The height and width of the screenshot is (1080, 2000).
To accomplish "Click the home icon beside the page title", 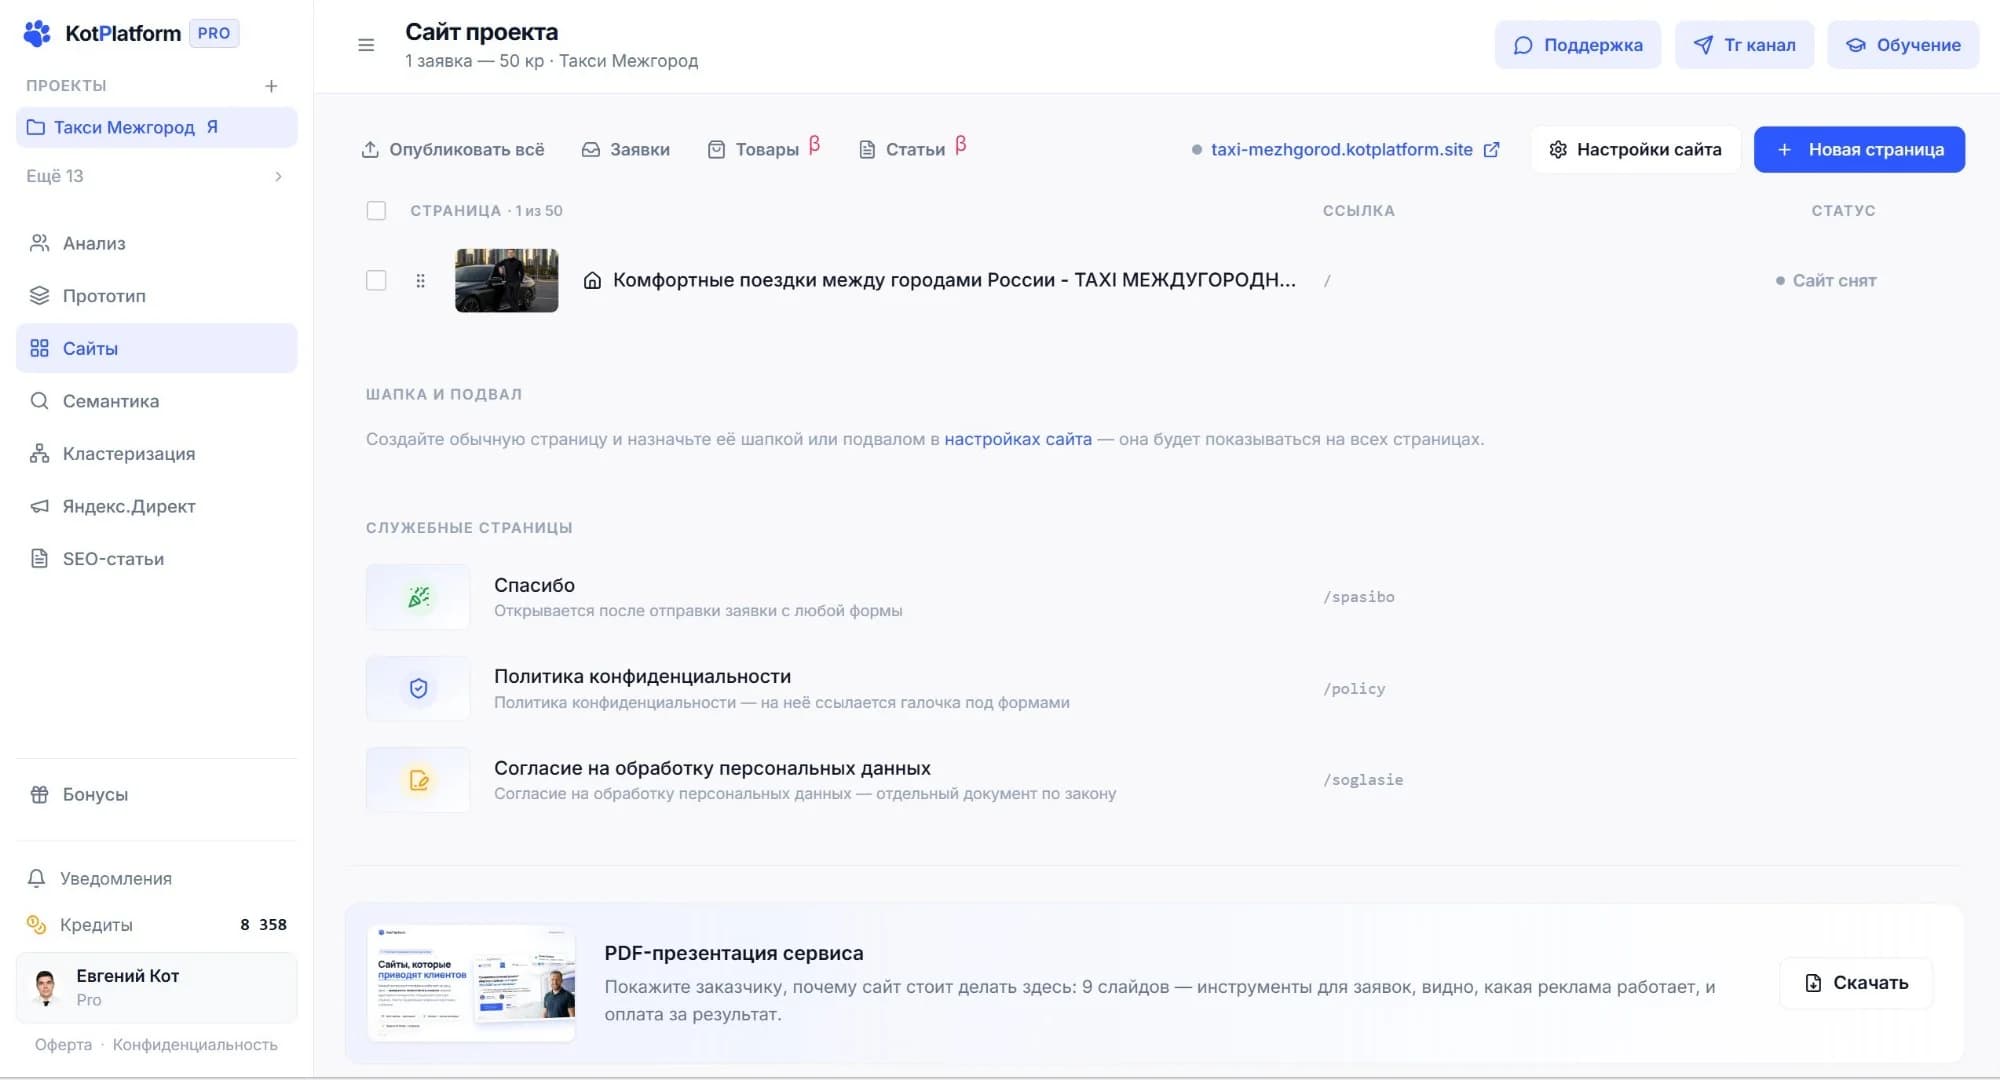I will 592,281.
